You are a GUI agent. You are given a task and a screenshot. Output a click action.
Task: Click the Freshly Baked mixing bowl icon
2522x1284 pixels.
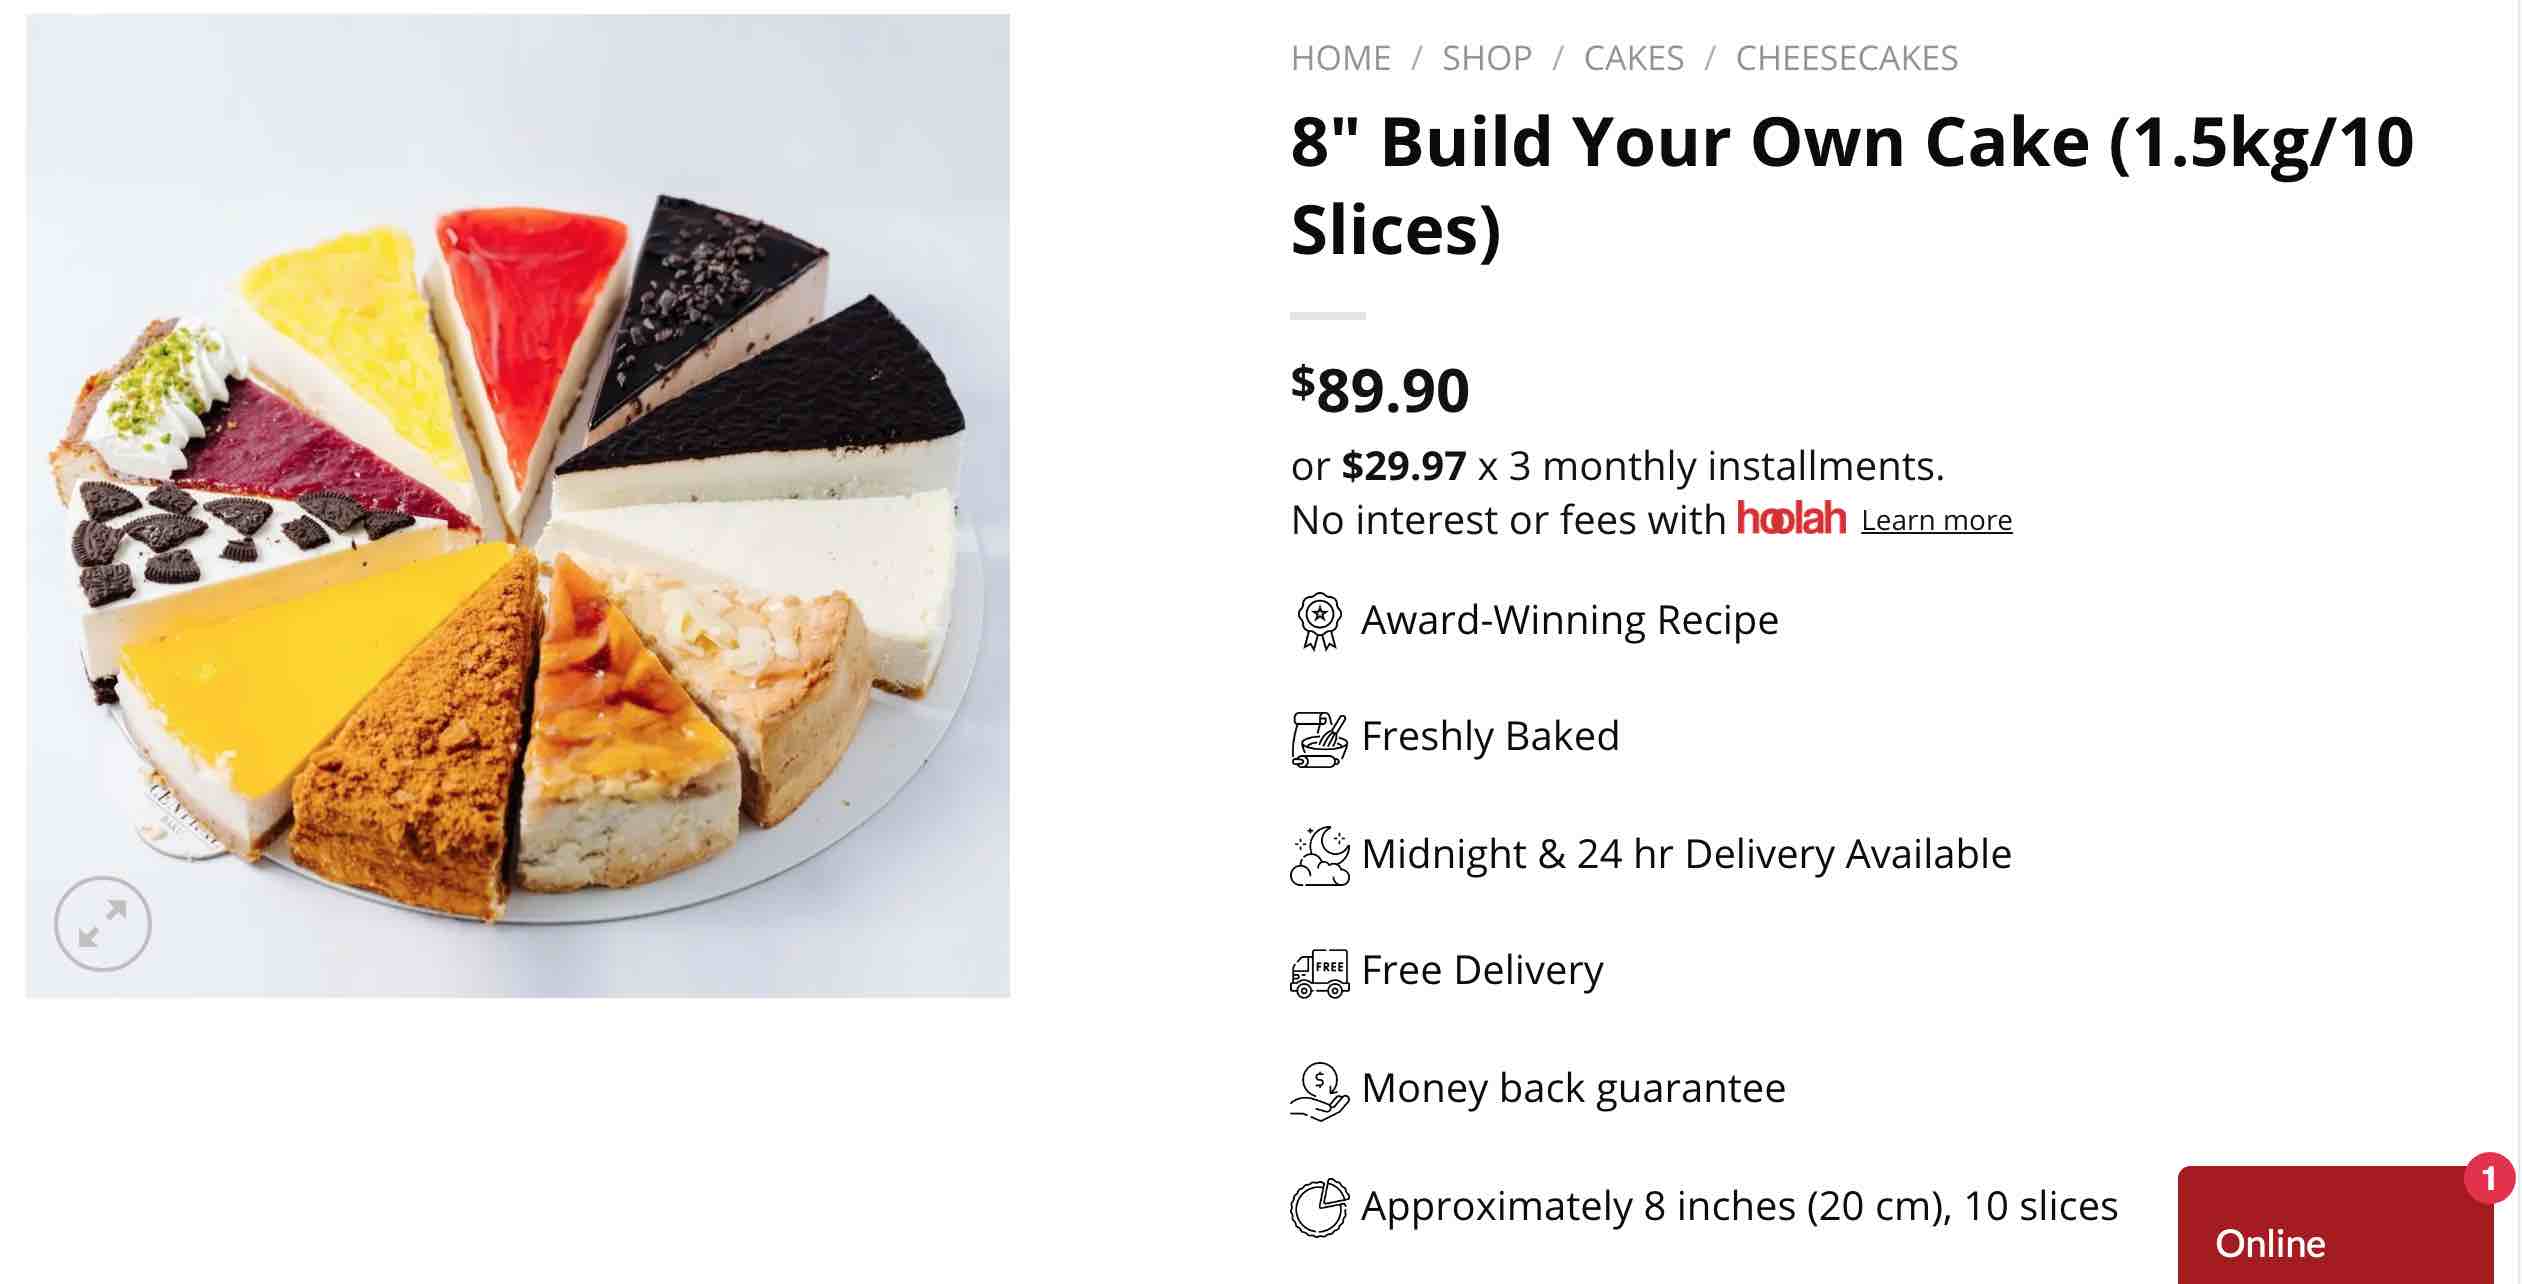click(x=1319, y=739)
